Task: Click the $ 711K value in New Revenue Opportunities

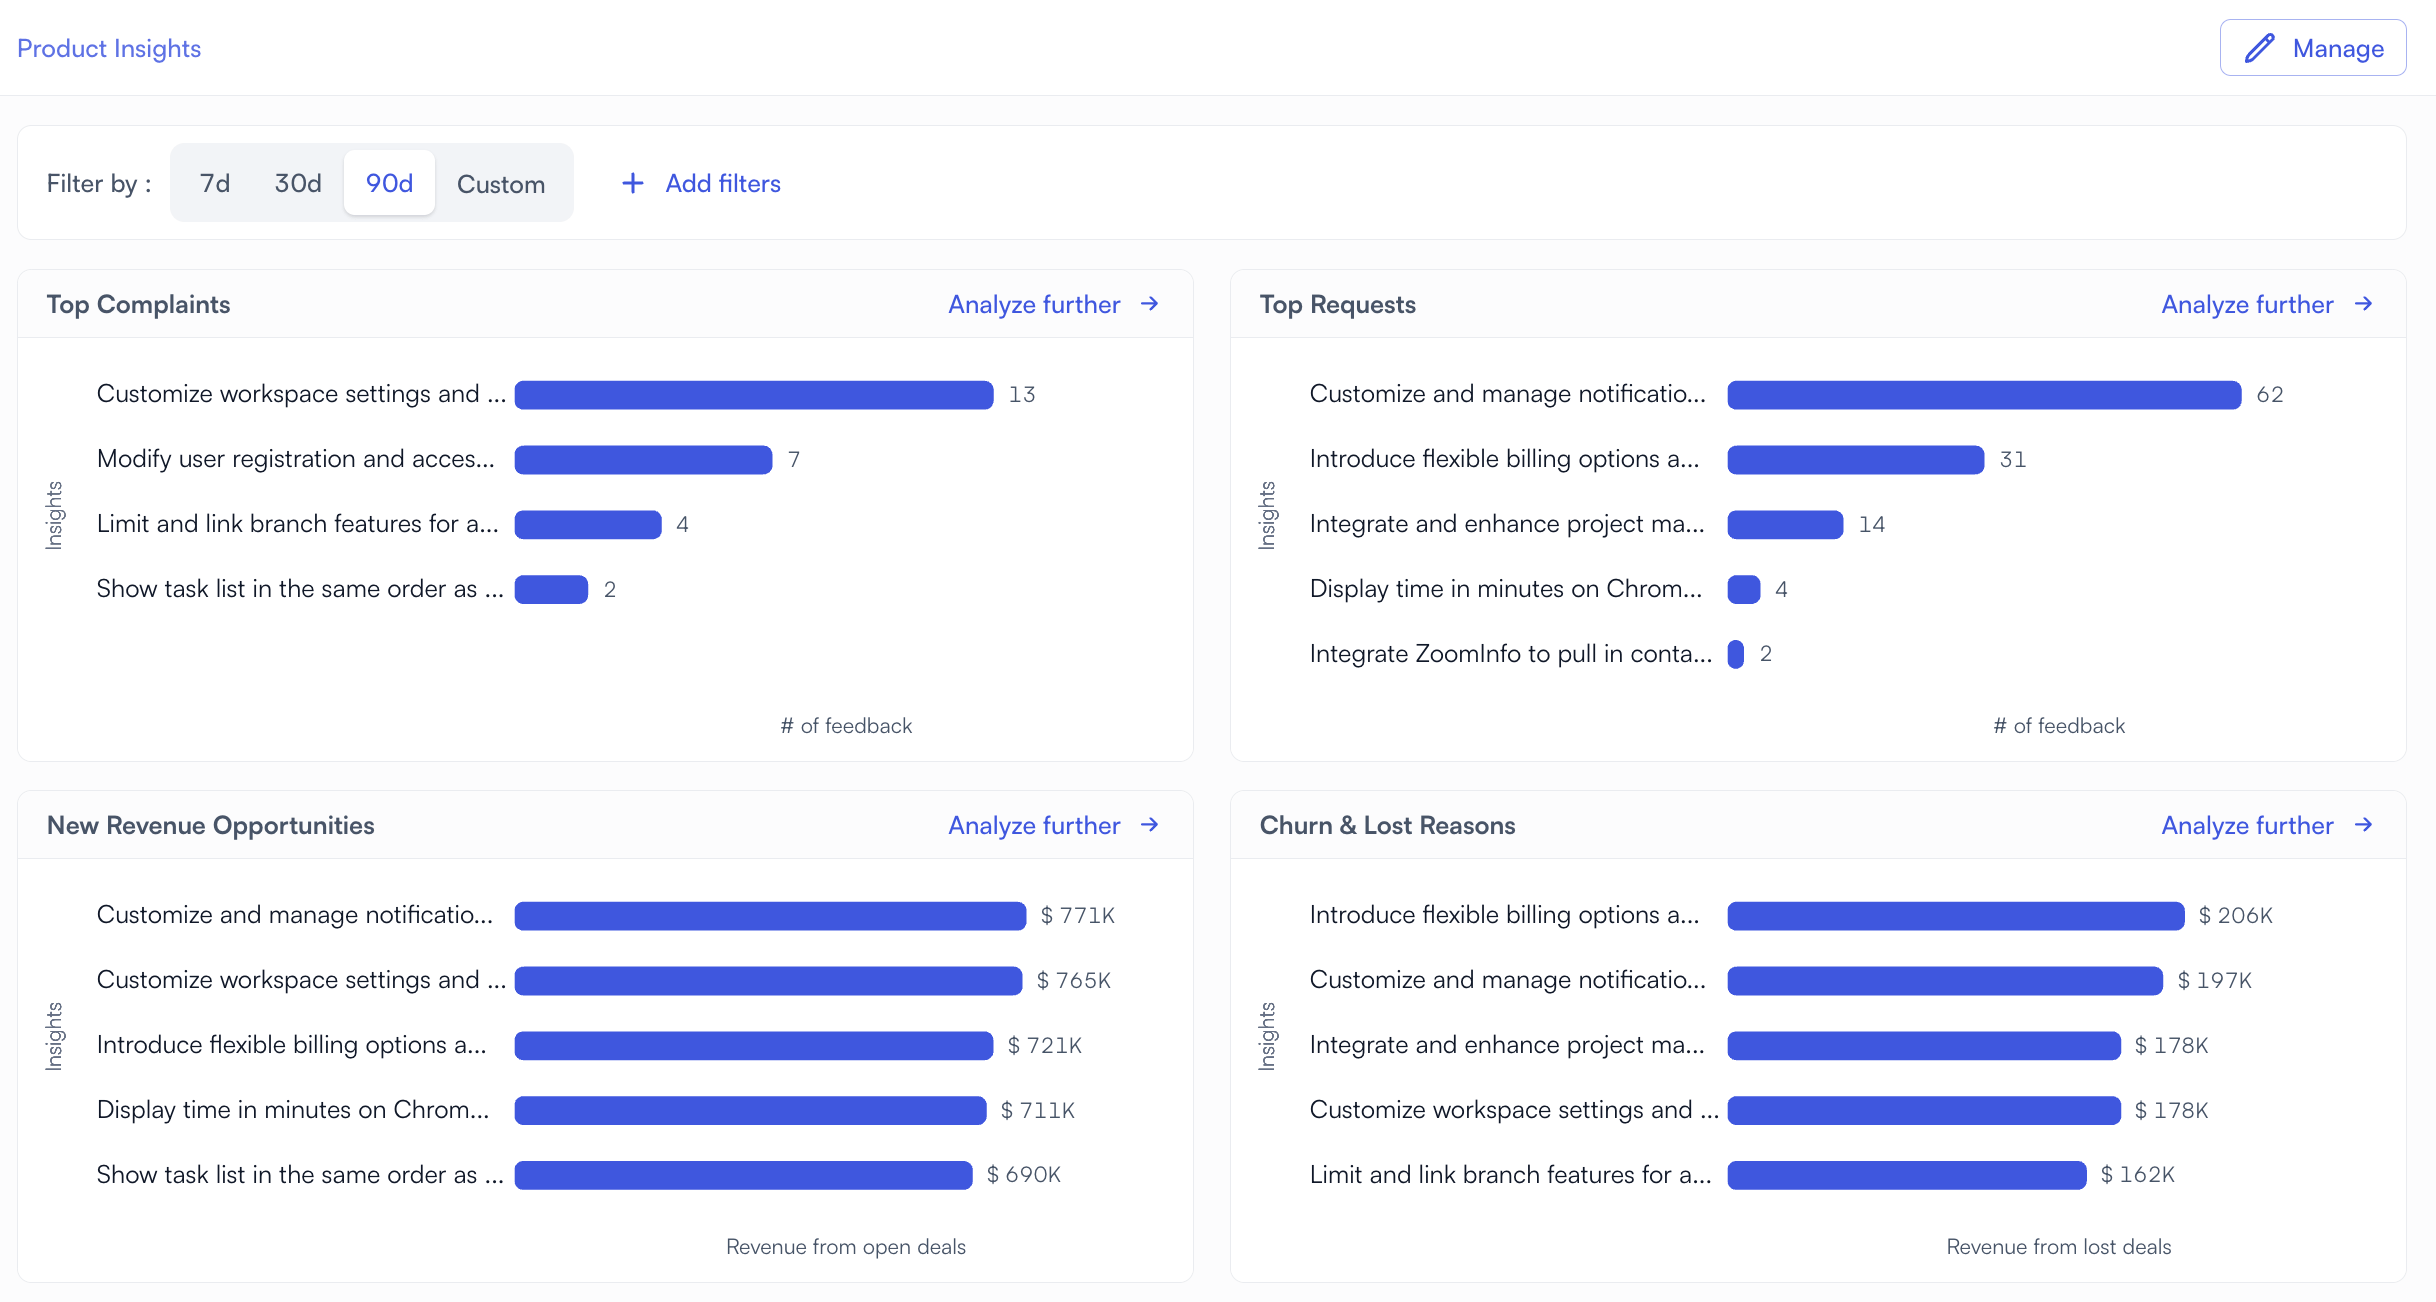Action: point(1038,1110)
